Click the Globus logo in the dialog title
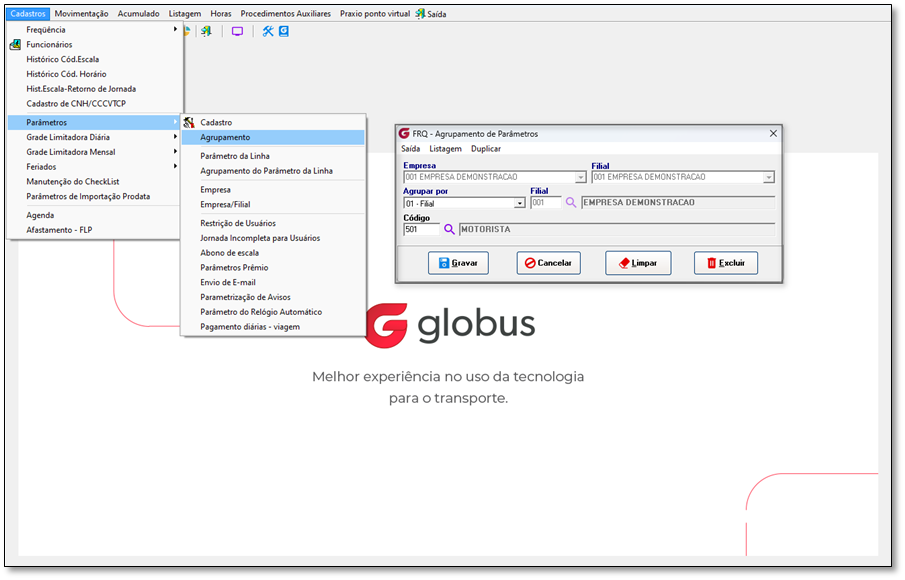 tap(405, 134)
